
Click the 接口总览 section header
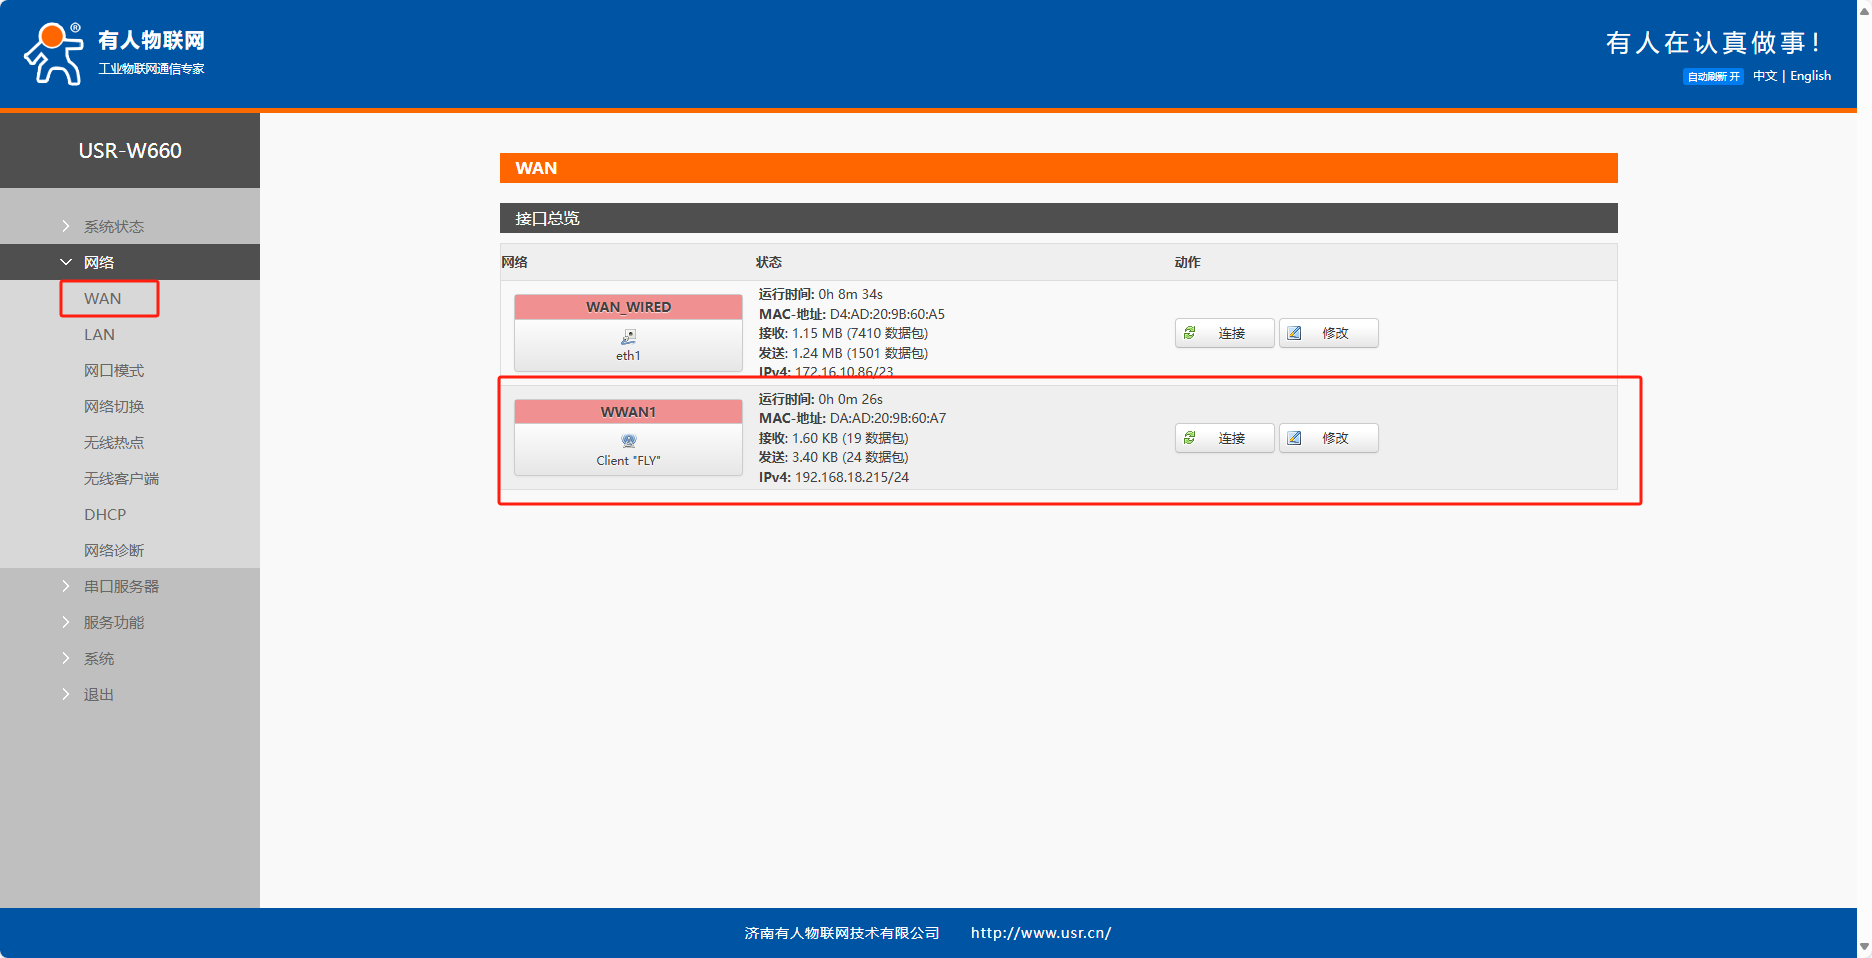click(1058, 218)
